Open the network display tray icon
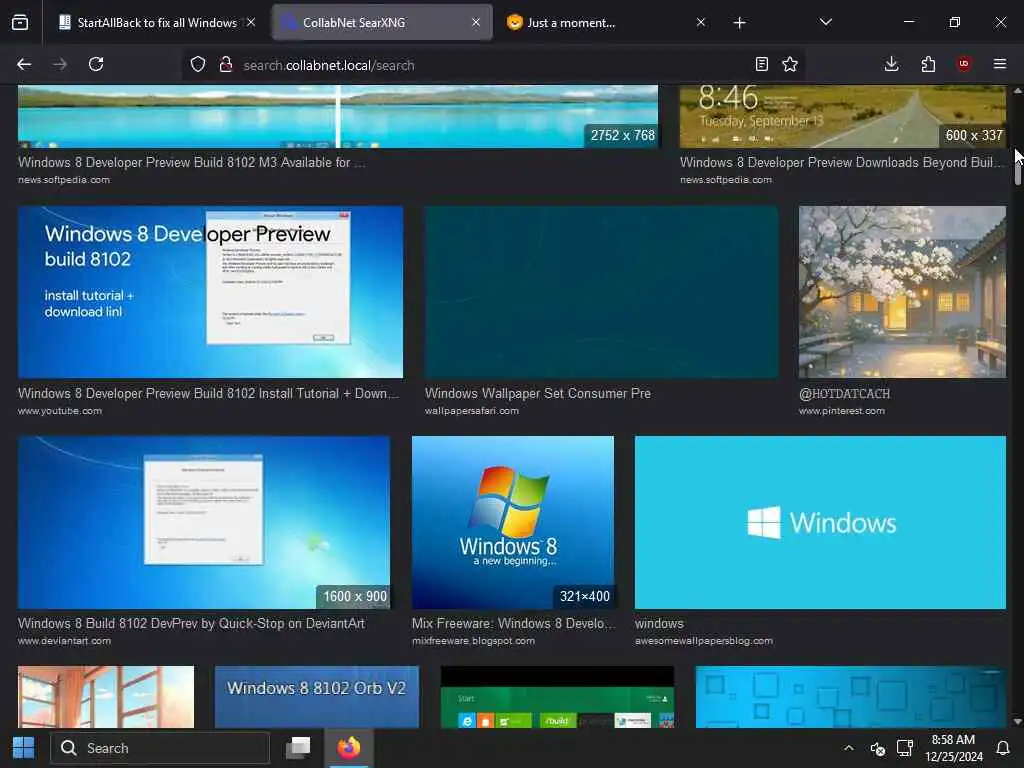The image size is (1024, 768). tap(904, 748)
